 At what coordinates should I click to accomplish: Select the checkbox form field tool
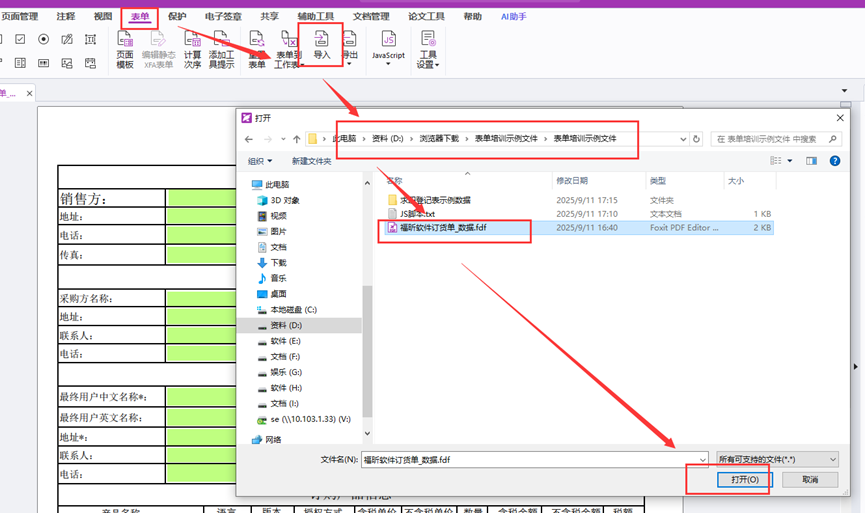tap(21, 40)
